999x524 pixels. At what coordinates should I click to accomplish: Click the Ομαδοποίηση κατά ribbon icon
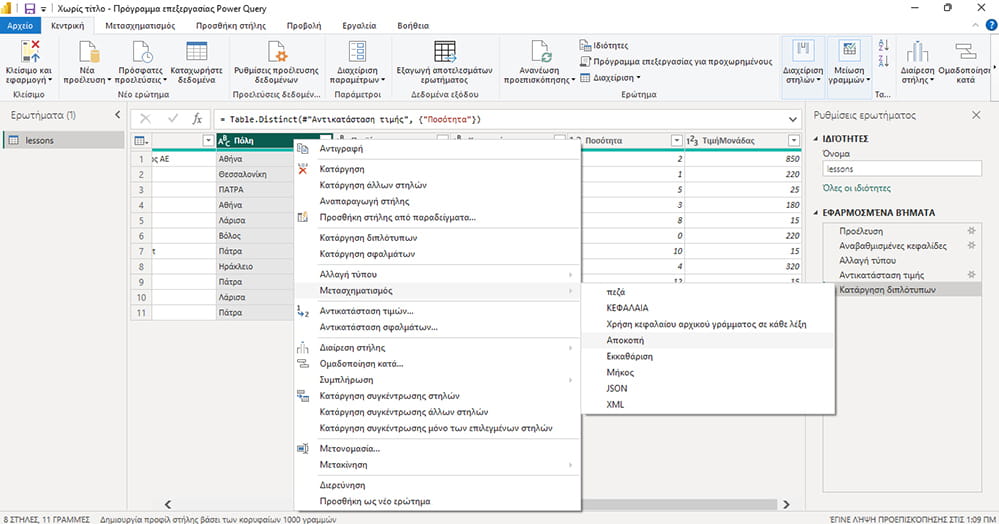(965, 51)
